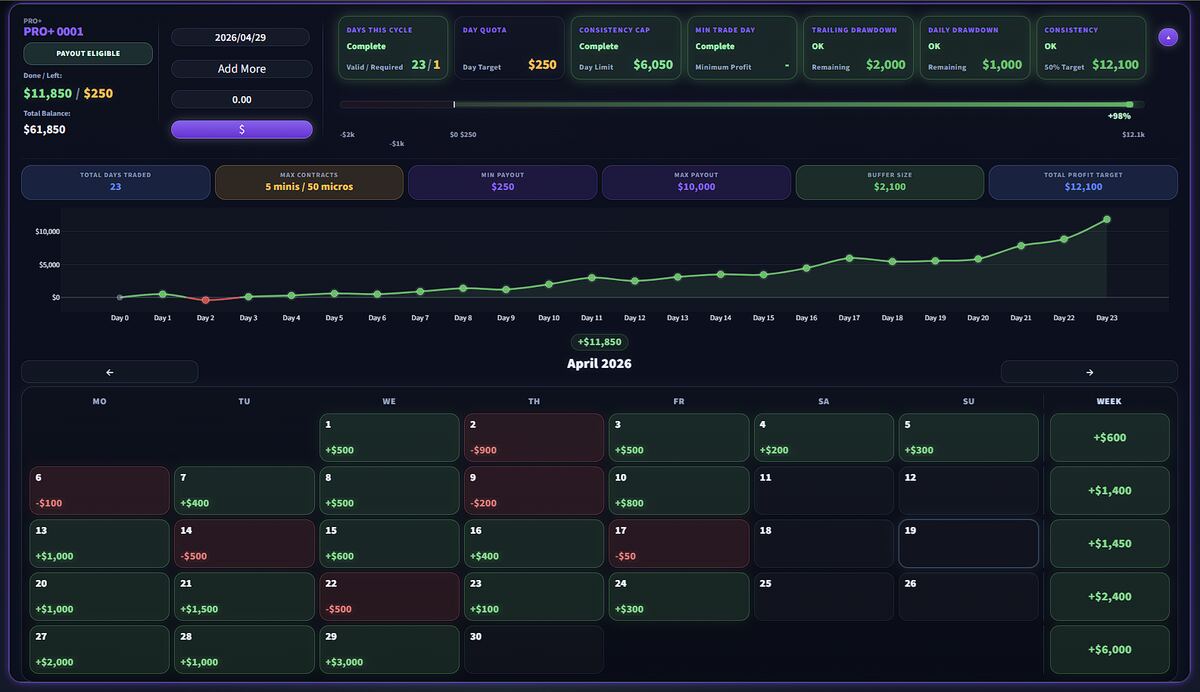1200x692 pixels.
Task: Click the red Day 2 chart point
Action: click(x=205, y=300)
